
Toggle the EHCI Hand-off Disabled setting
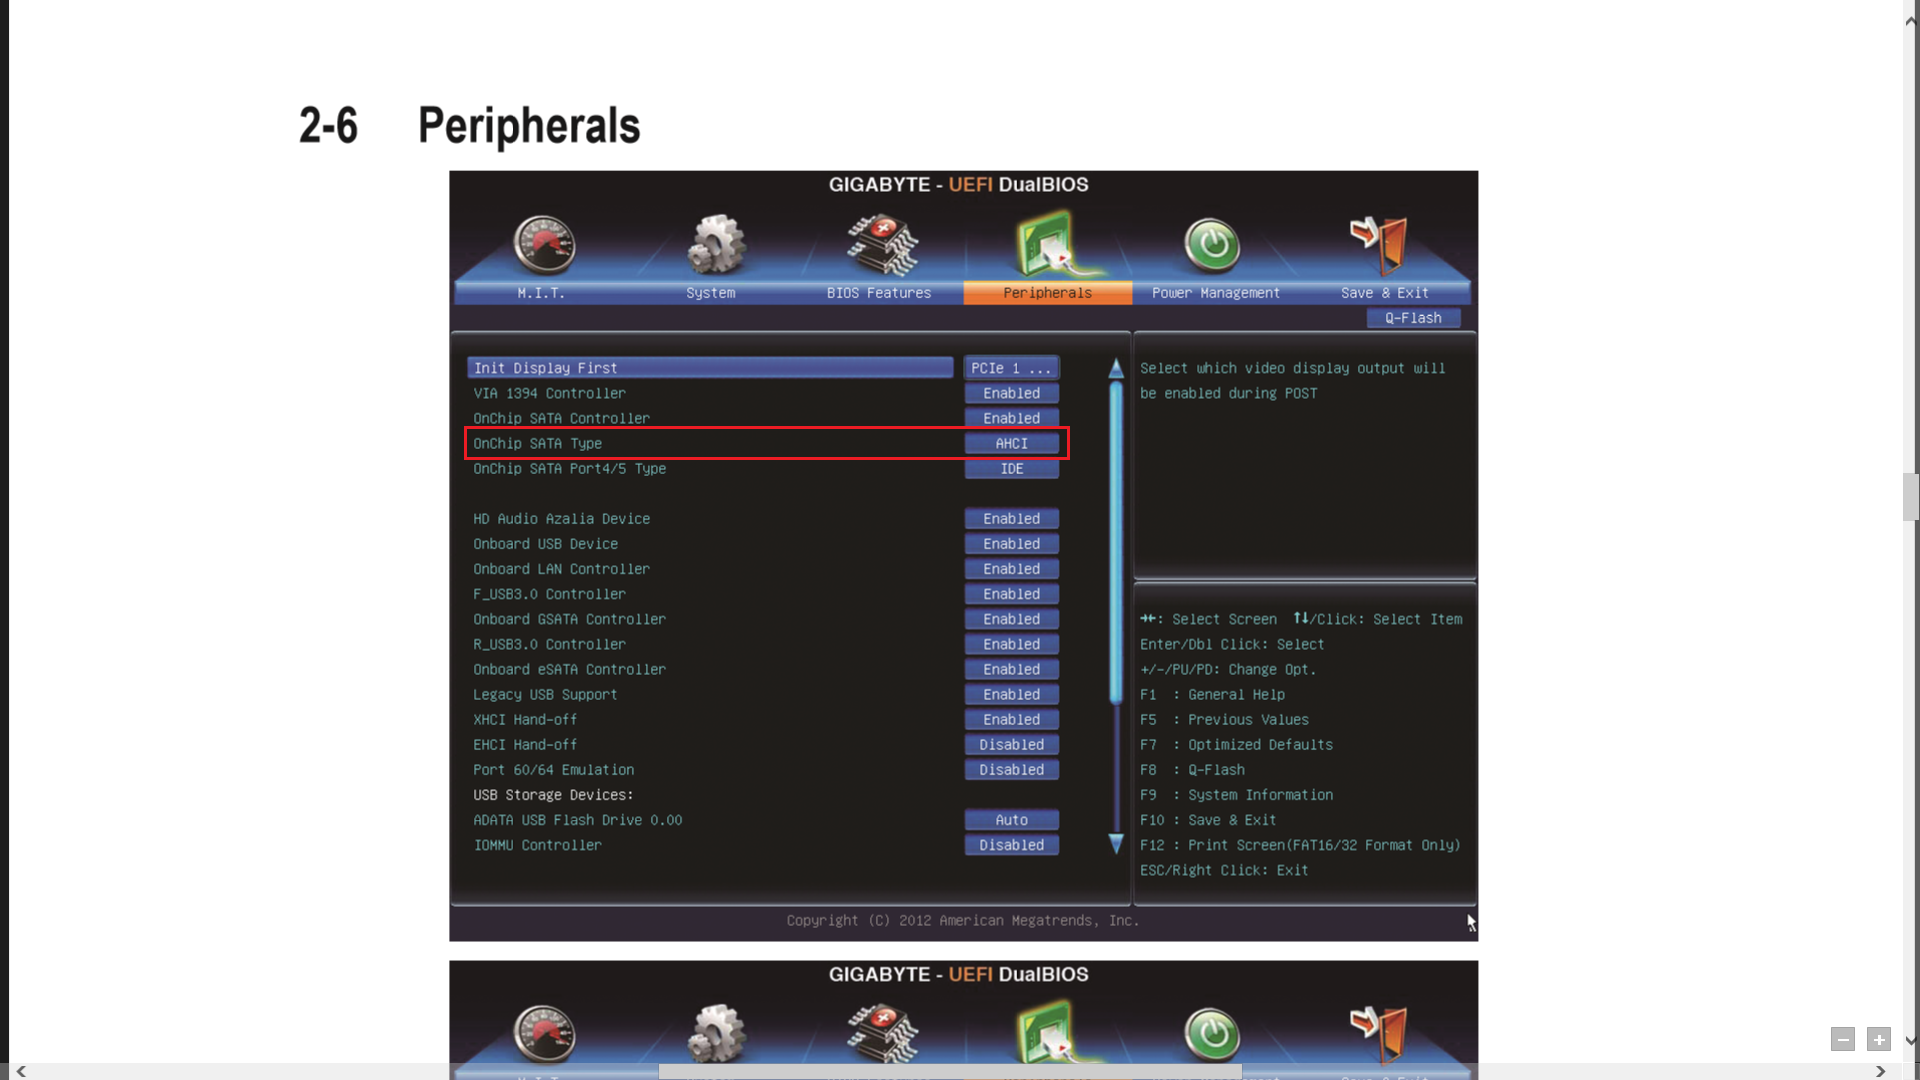pyautogui.click(x=1012, y=745)
